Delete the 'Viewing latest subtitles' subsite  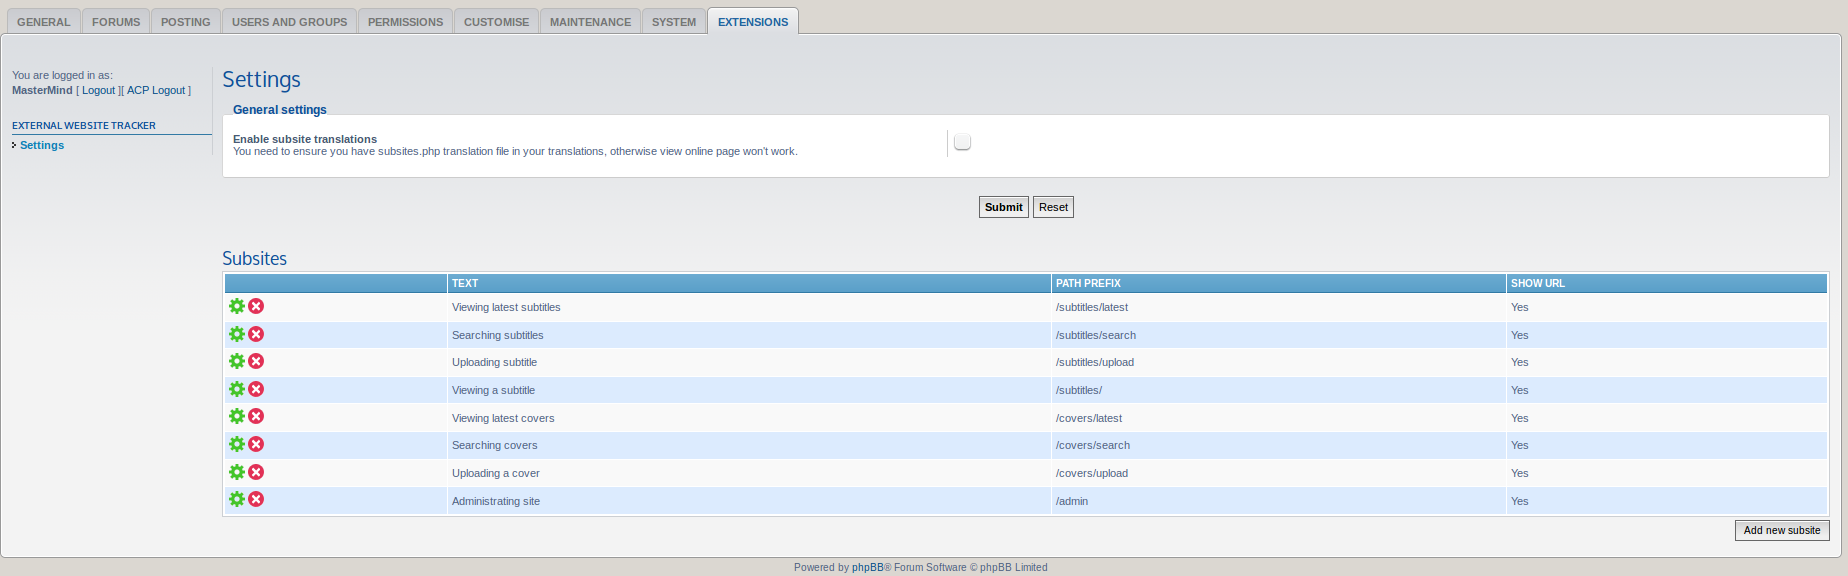click(256, 306)
